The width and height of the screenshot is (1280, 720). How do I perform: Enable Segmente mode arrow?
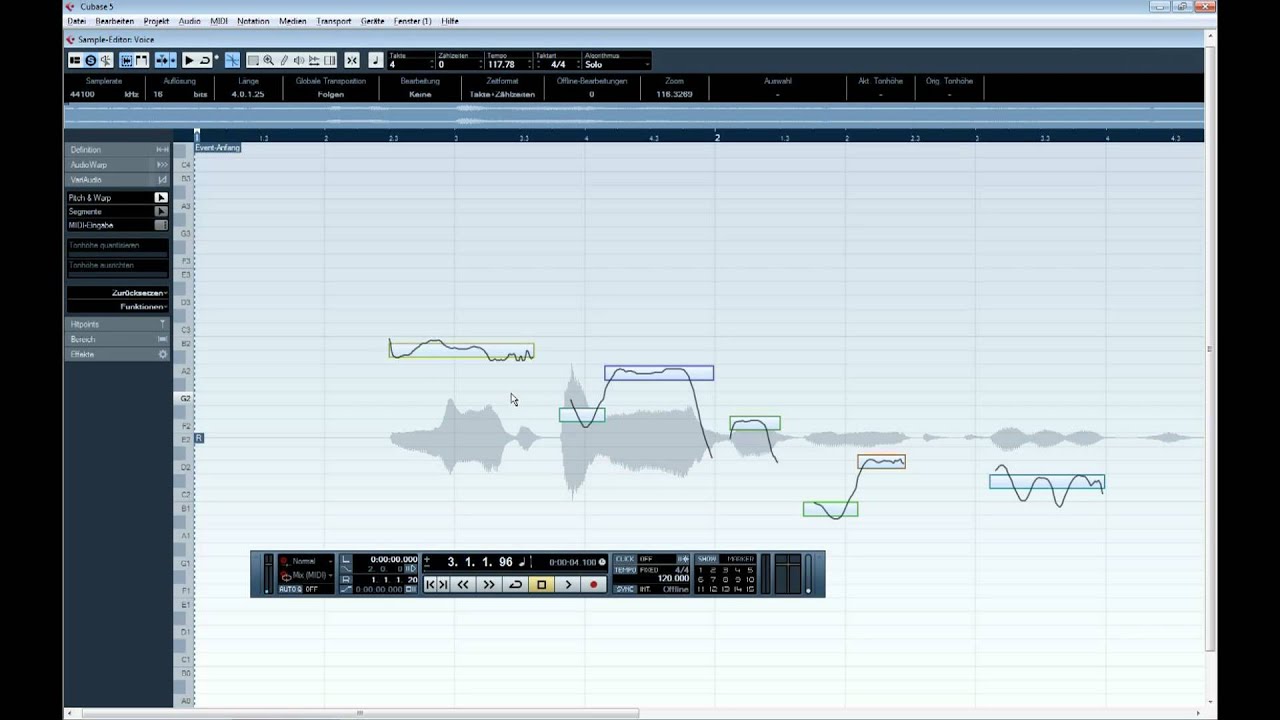[x=161, y=212]
